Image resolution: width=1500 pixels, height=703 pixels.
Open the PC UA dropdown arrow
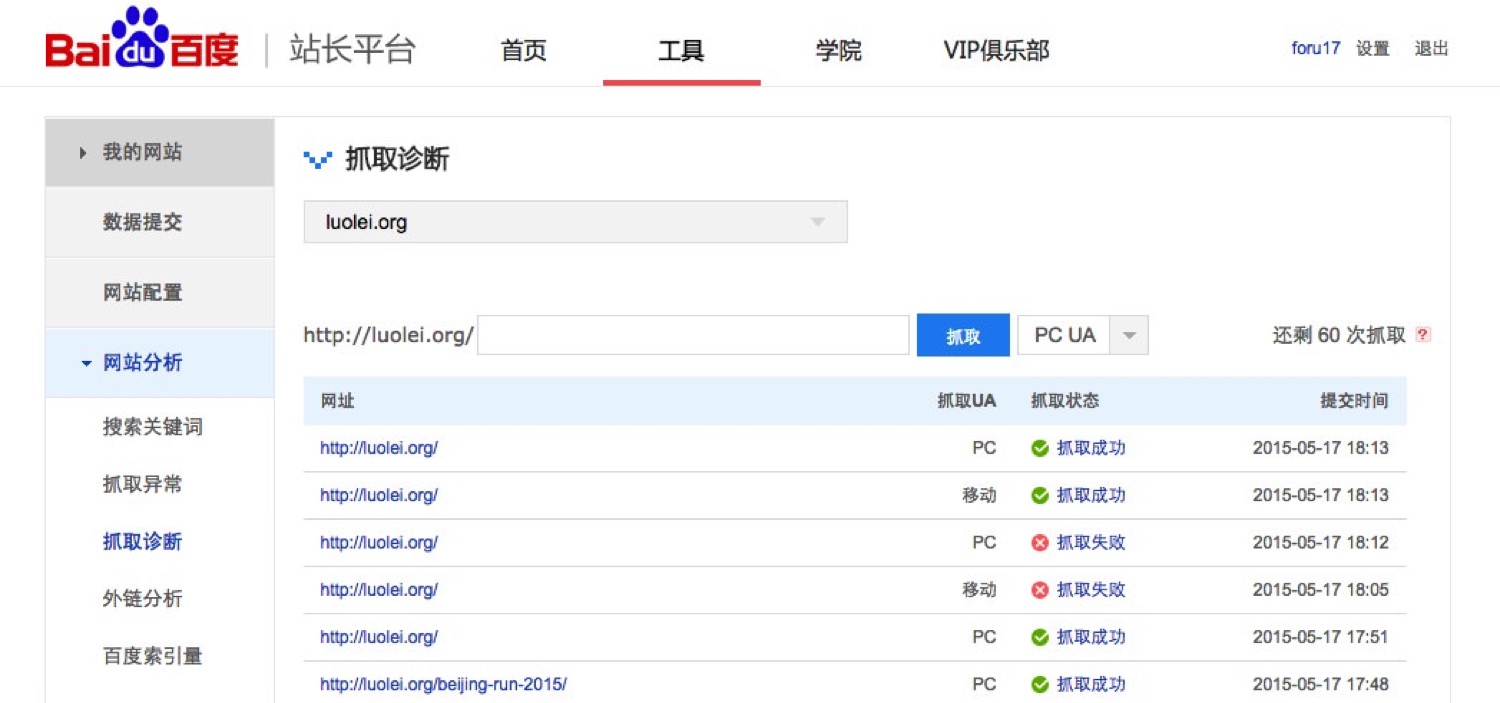1129,336
